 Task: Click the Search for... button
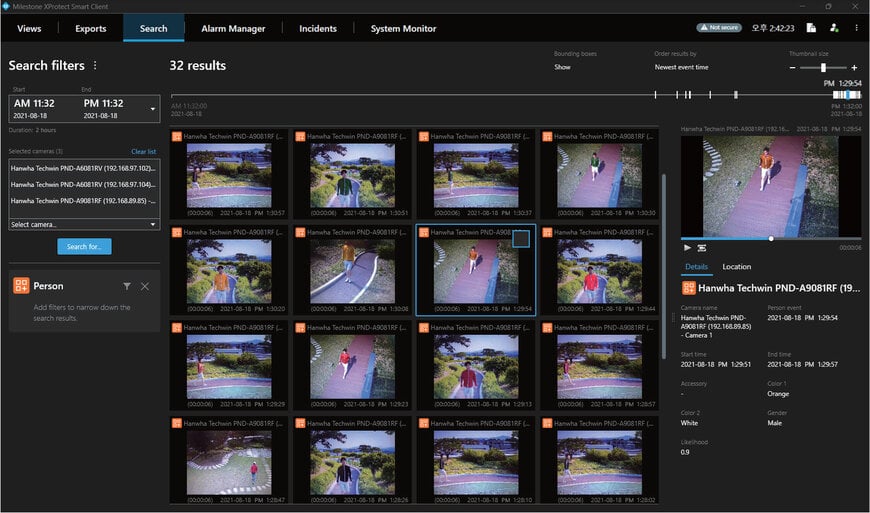[84, 247]
